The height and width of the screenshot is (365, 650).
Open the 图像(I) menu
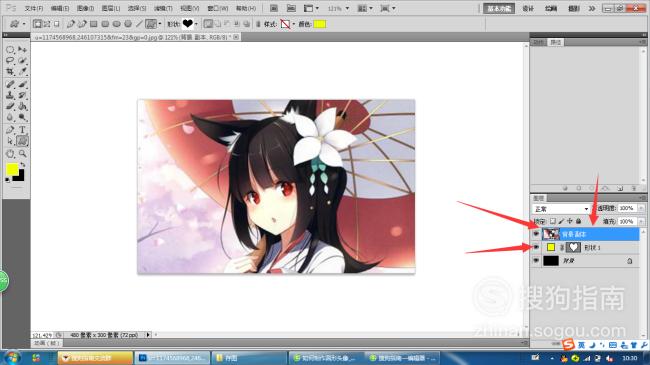click(x=85, y=8)
